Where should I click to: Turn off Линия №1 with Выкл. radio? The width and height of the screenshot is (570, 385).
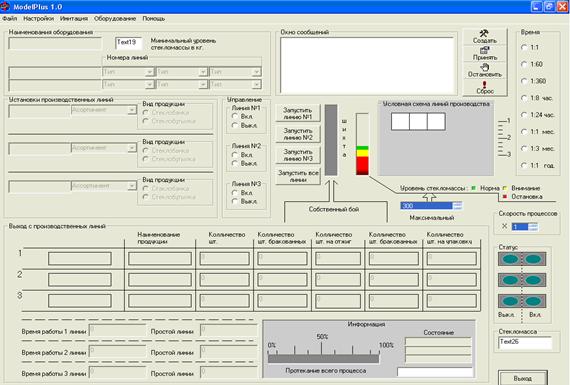235,125
